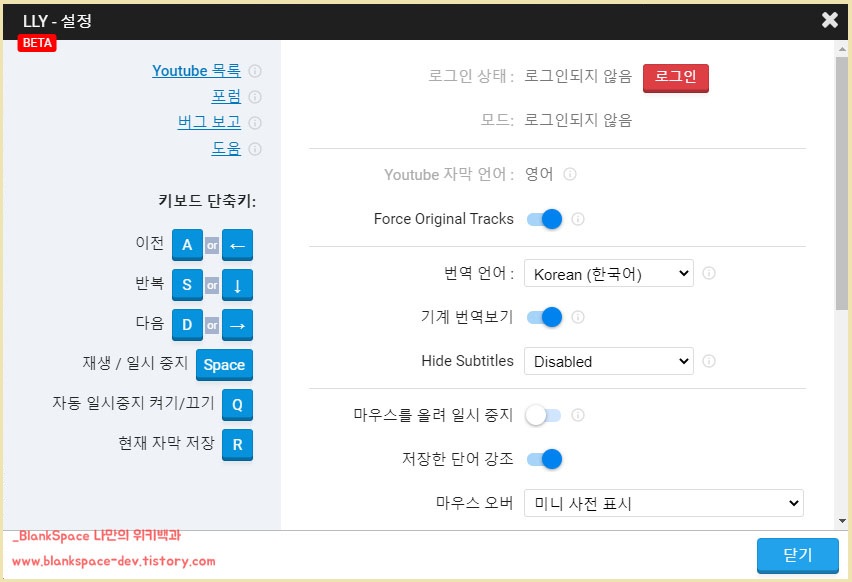Click the Q key for 자동 일시중지

[237, 405]
